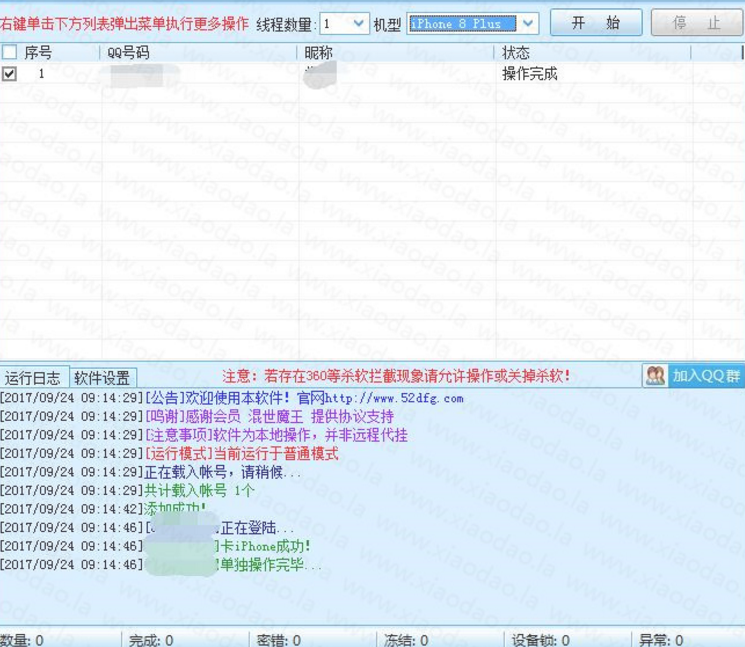Image resolution: width=745 pixels, height=647 pixels.
Task: Click the 鸣谢 混世魔王 log line
Action: 197,417
